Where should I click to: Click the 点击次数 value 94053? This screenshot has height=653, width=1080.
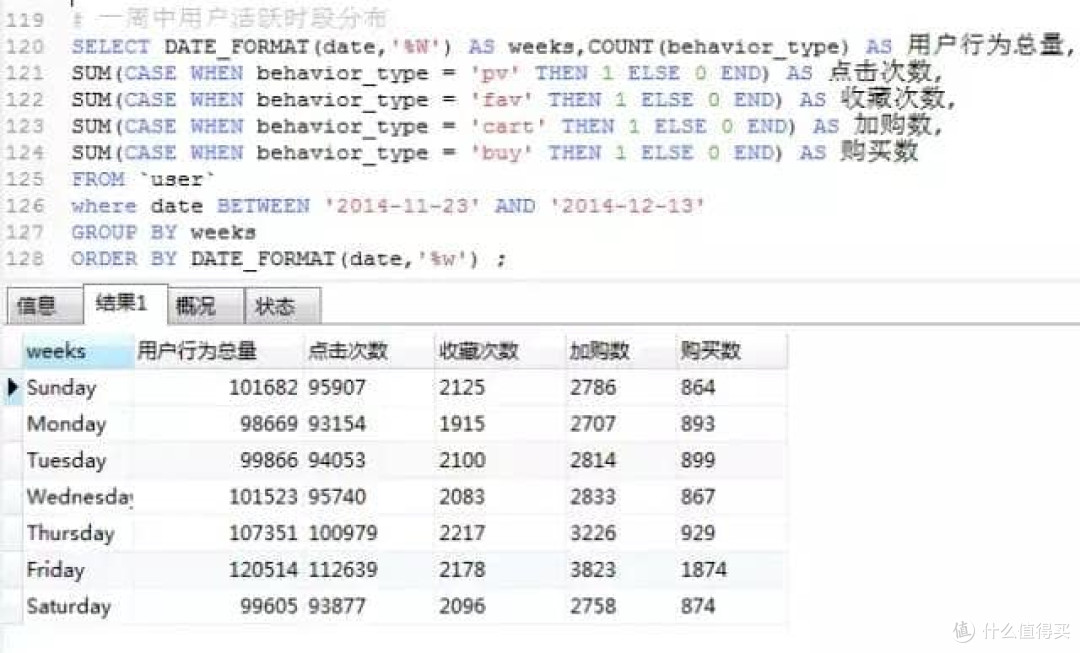[x=337, y=460]
